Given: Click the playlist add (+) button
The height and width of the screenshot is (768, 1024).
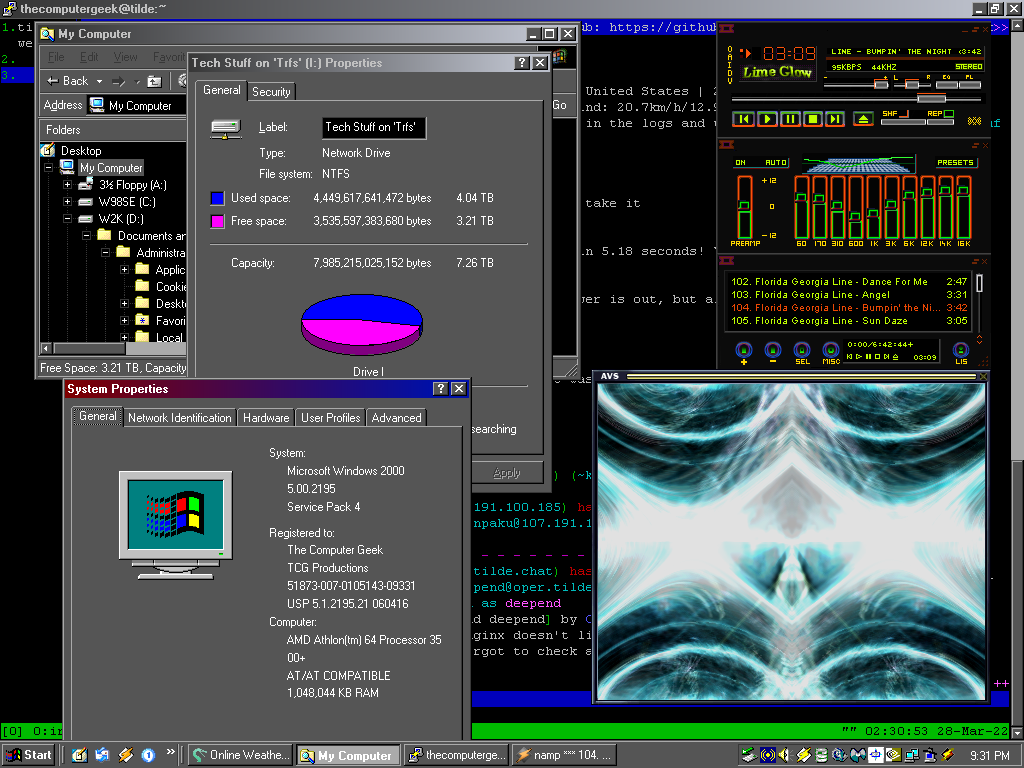Looking at the screenshot, I should point(743,351).
